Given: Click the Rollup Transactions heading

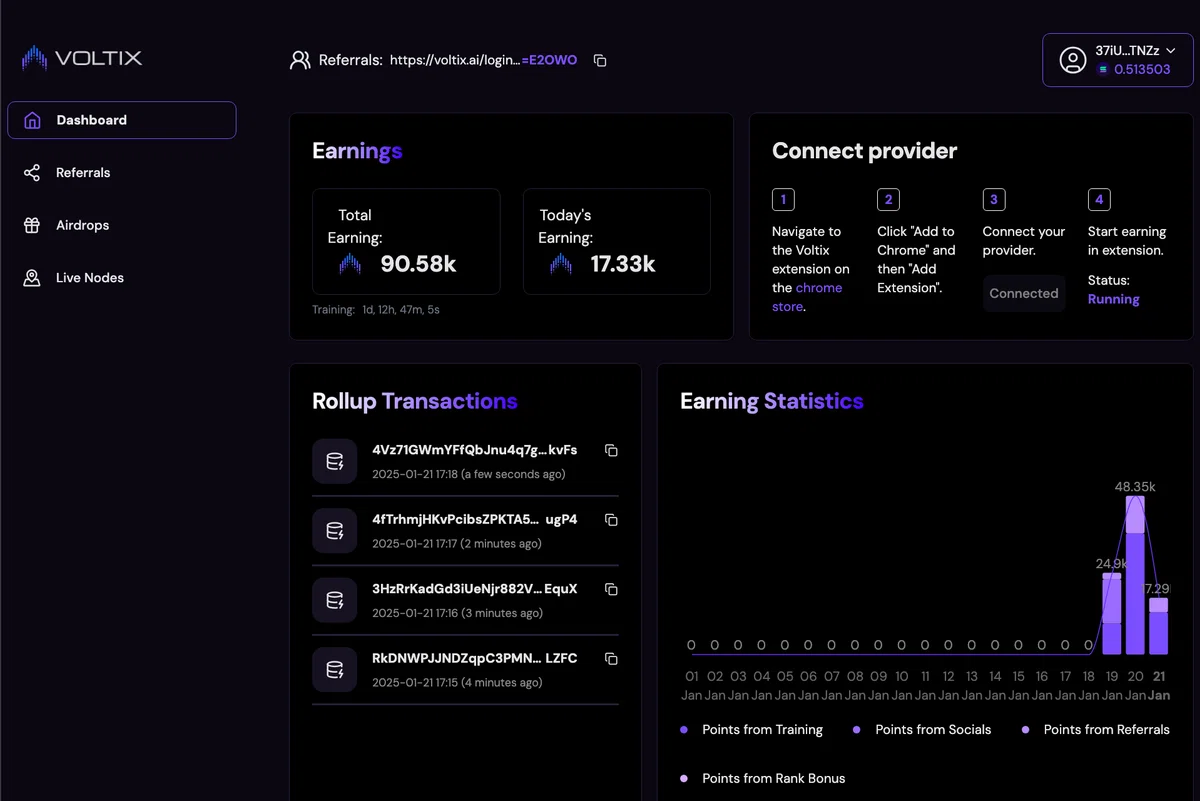Looking at the screenshot, I should tap(414, 401).
